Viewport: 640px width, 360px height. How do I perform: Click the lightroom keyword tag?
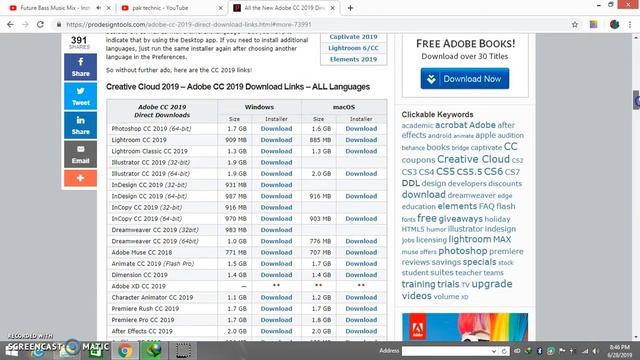[x=469, y=239]
